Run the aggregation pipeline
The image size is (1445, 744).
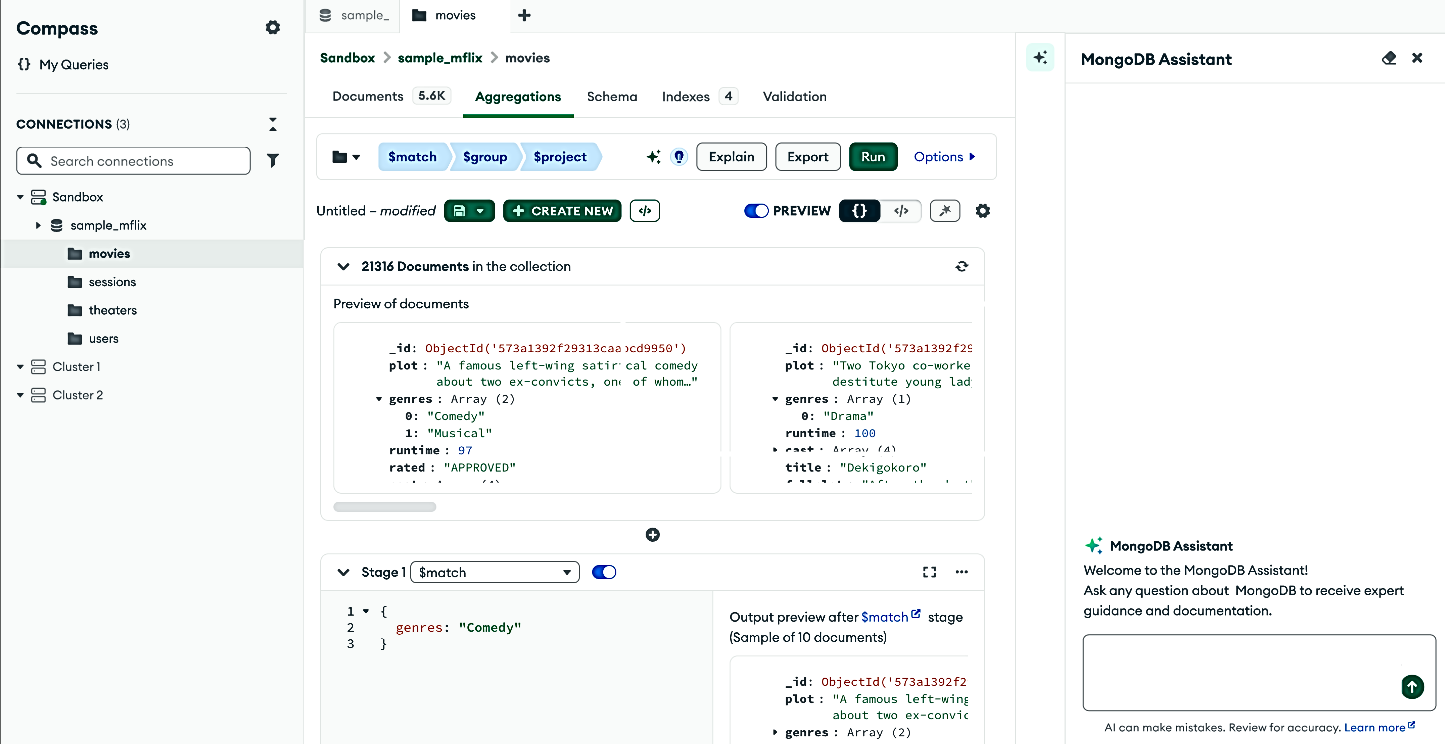click(873, 157)
